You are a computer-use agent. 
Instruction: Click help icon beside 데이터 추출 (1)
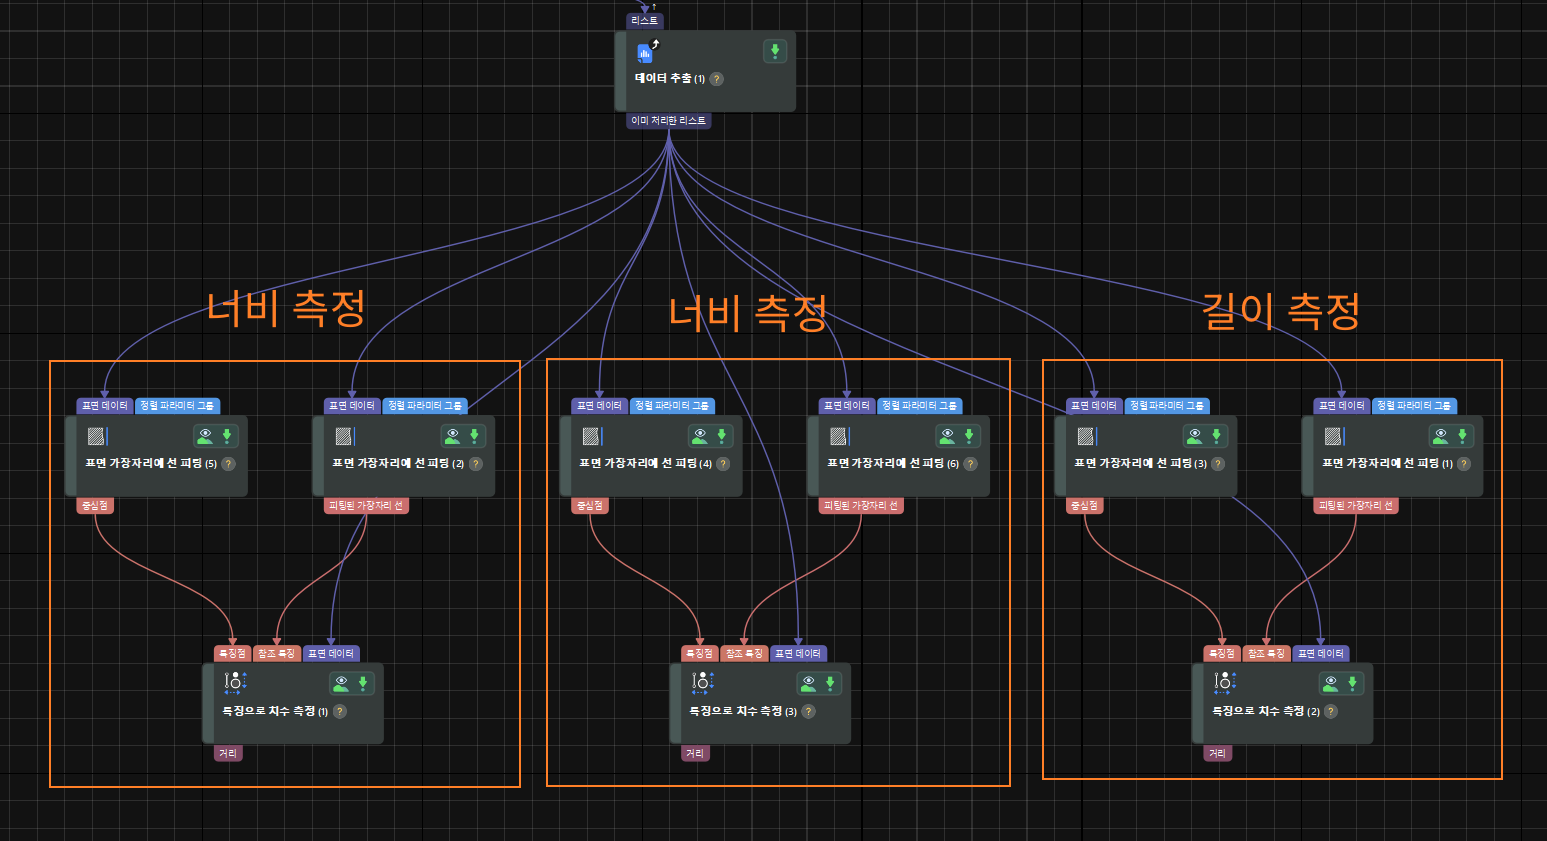(716, 79)
